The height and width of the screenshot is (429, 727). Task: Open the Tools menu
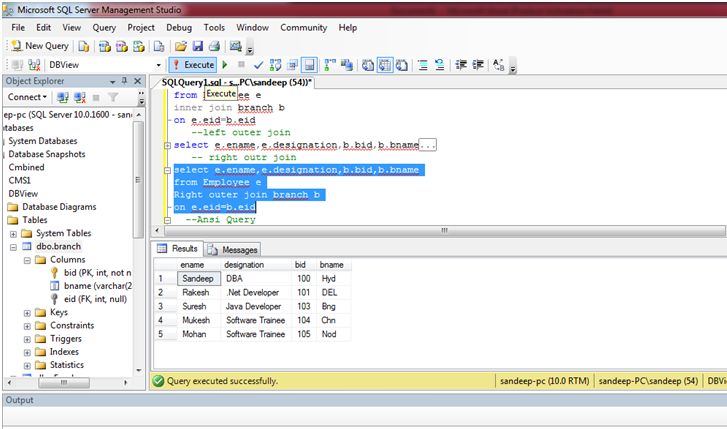coord(214,27)
